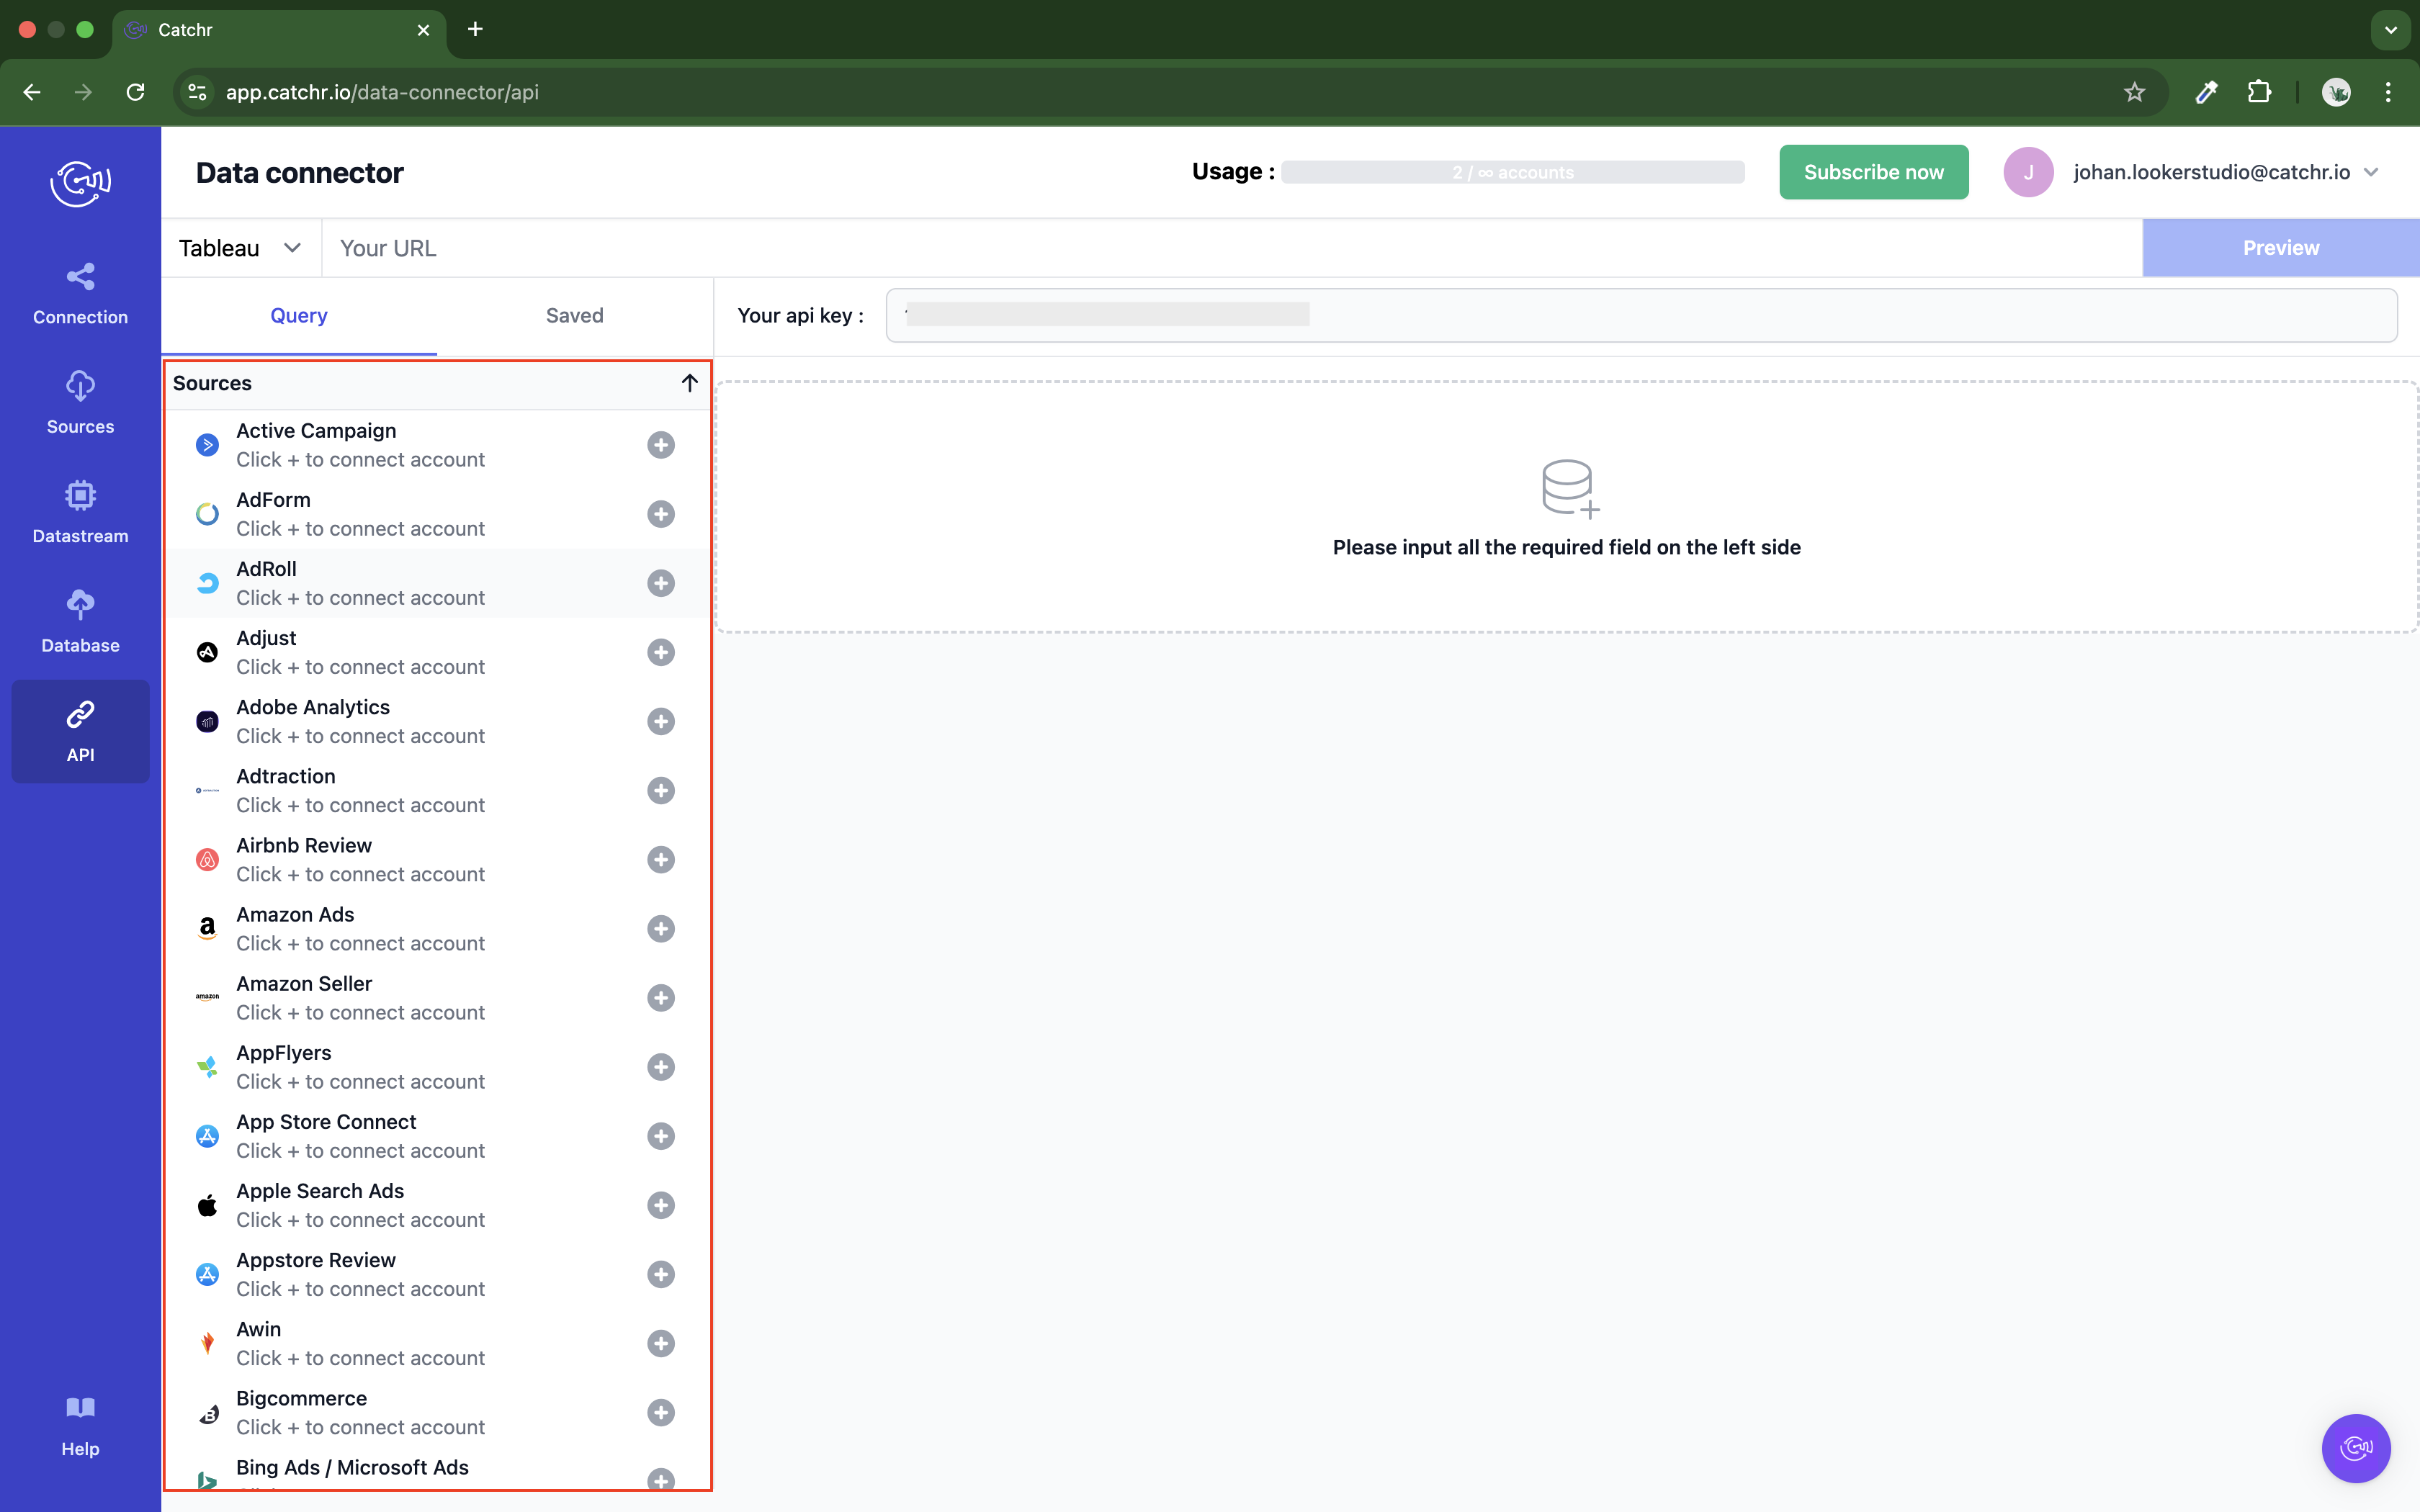2420x1512 pixels.
Task: Reload the page with the refresh button
Action: pyautogui.click(x=136, y=92)
